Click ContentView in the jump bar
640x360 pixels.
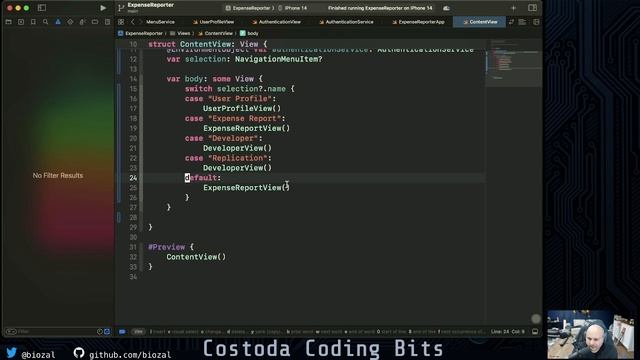[215, 33]
